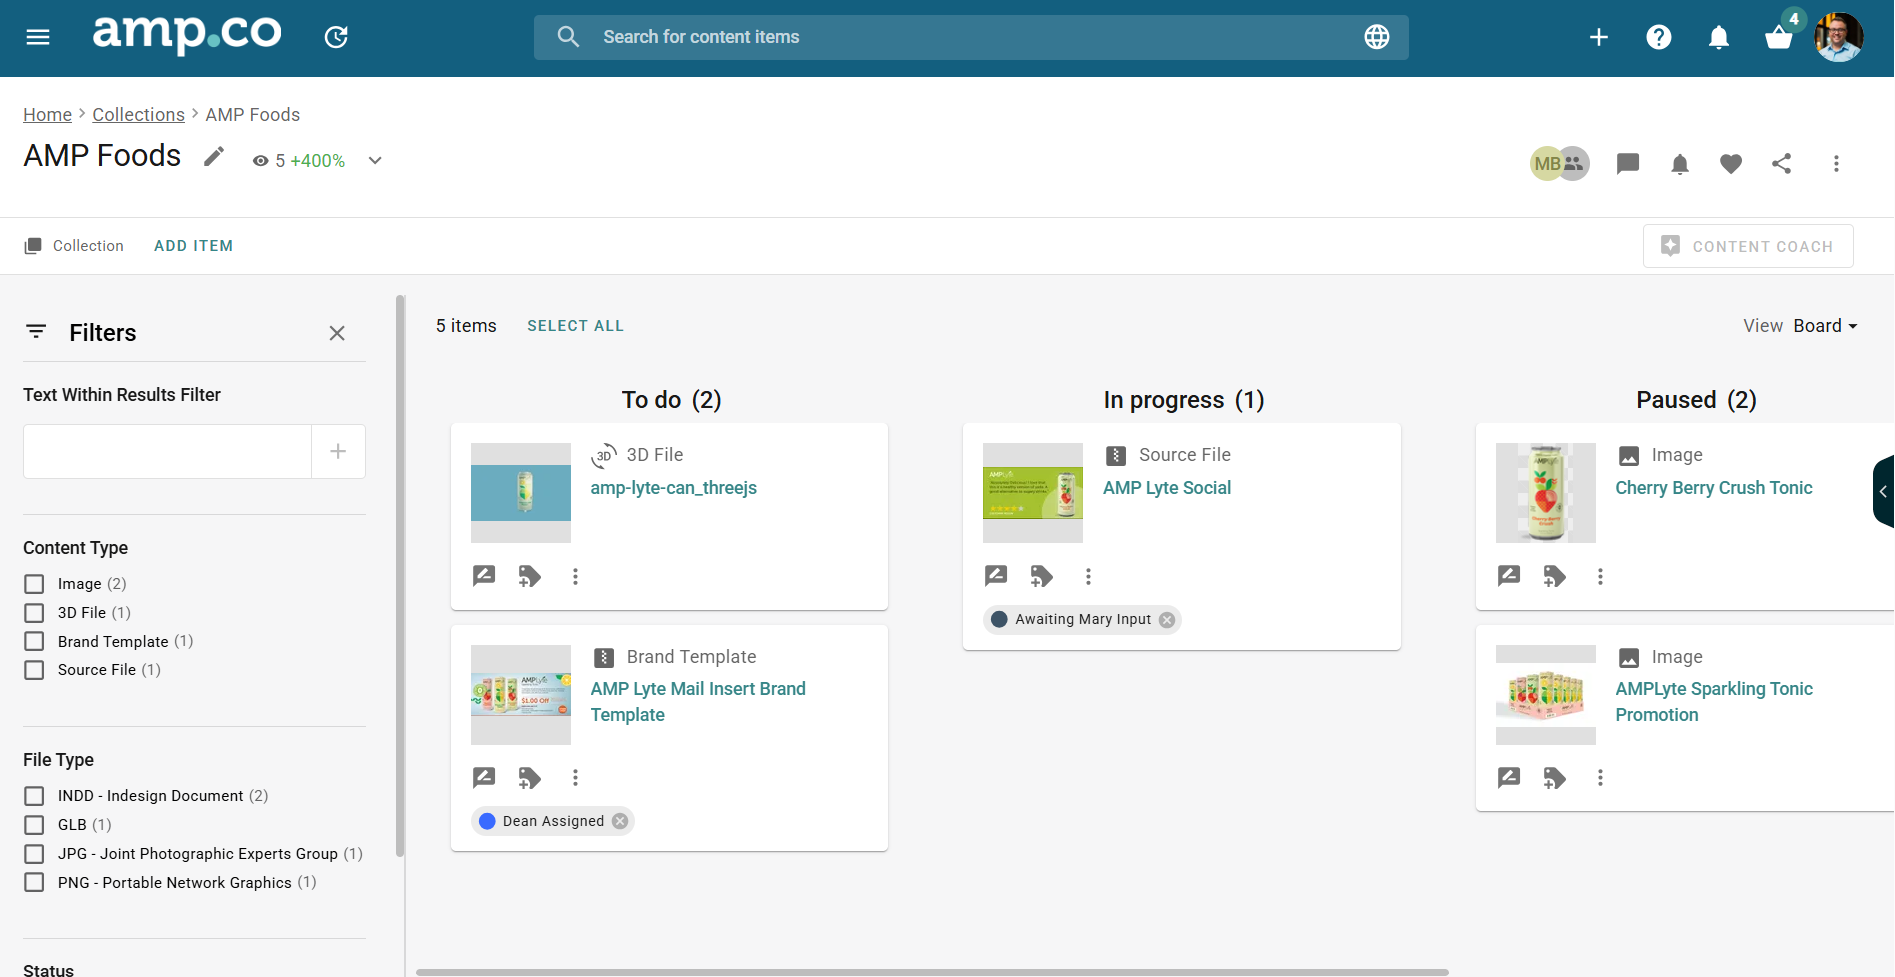1895x977 pixels.
Task: Remove the Awaiting Mary Input tag
Action: 1167,620
